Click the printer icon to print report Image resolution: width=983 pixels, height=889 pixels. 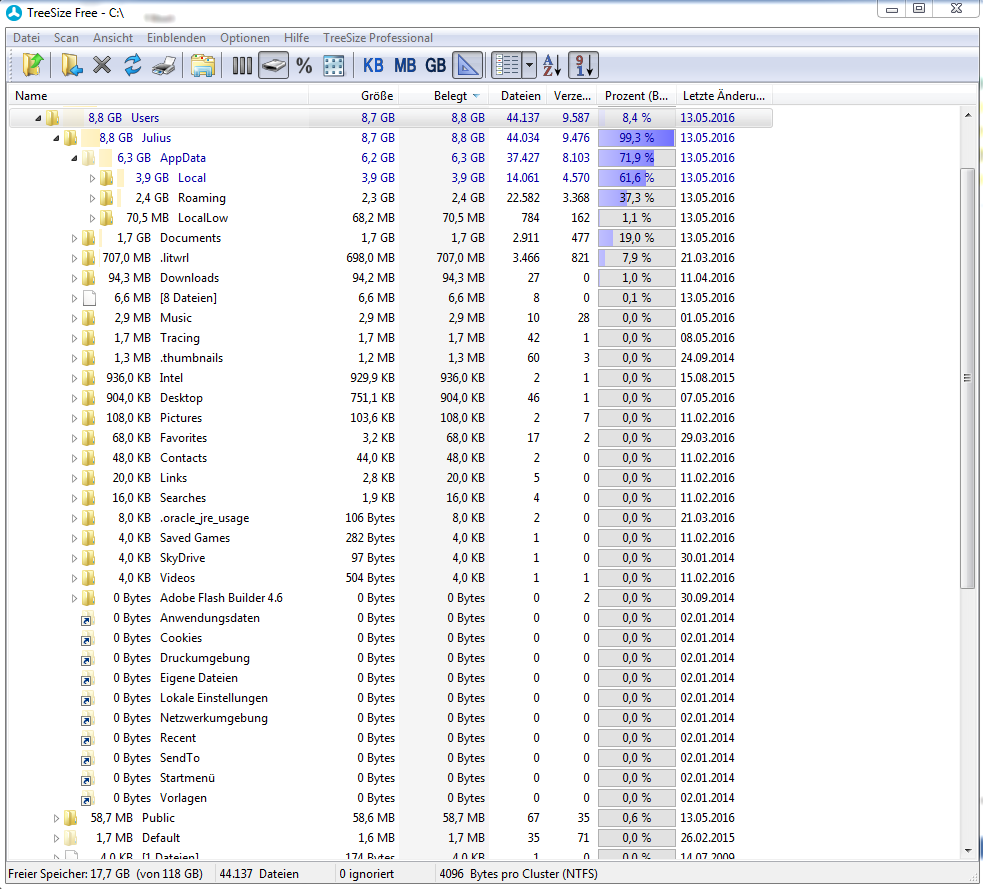(164, 65)
